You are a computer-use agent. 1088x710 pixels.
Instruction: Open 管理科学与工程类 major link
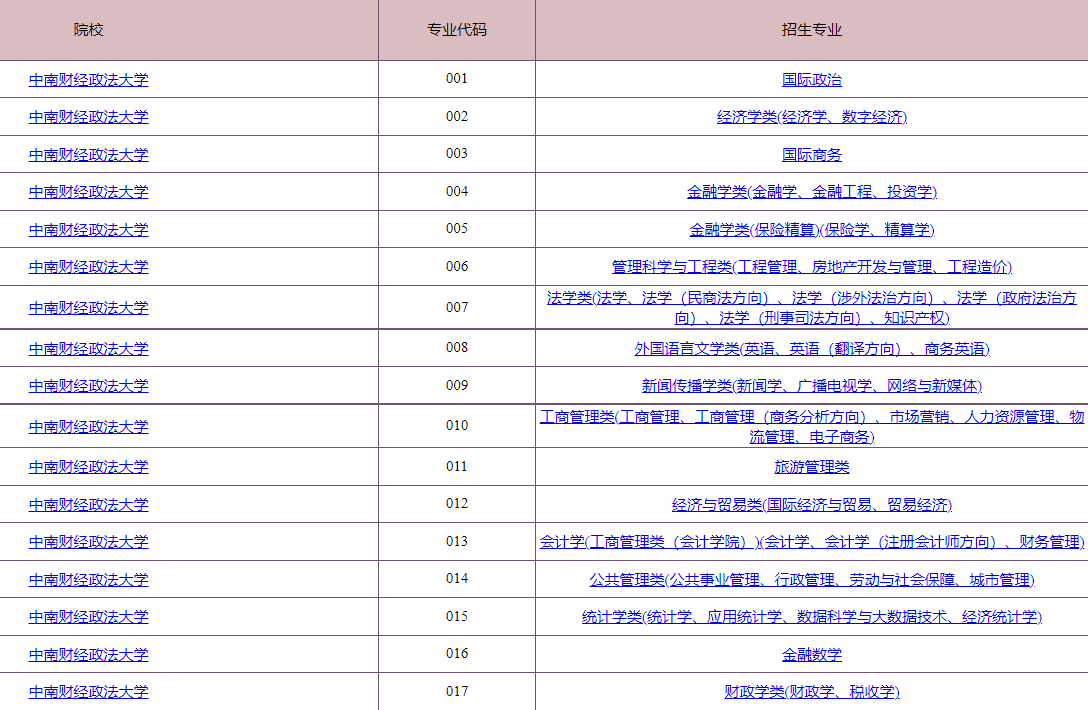(x=811, y=267)
